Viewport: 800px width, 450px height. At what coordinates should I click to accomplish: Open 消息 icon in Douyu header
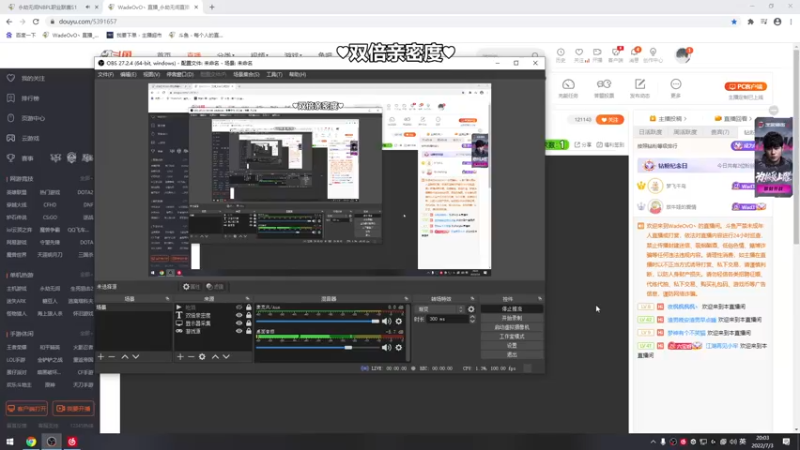[x=634, y=53]
